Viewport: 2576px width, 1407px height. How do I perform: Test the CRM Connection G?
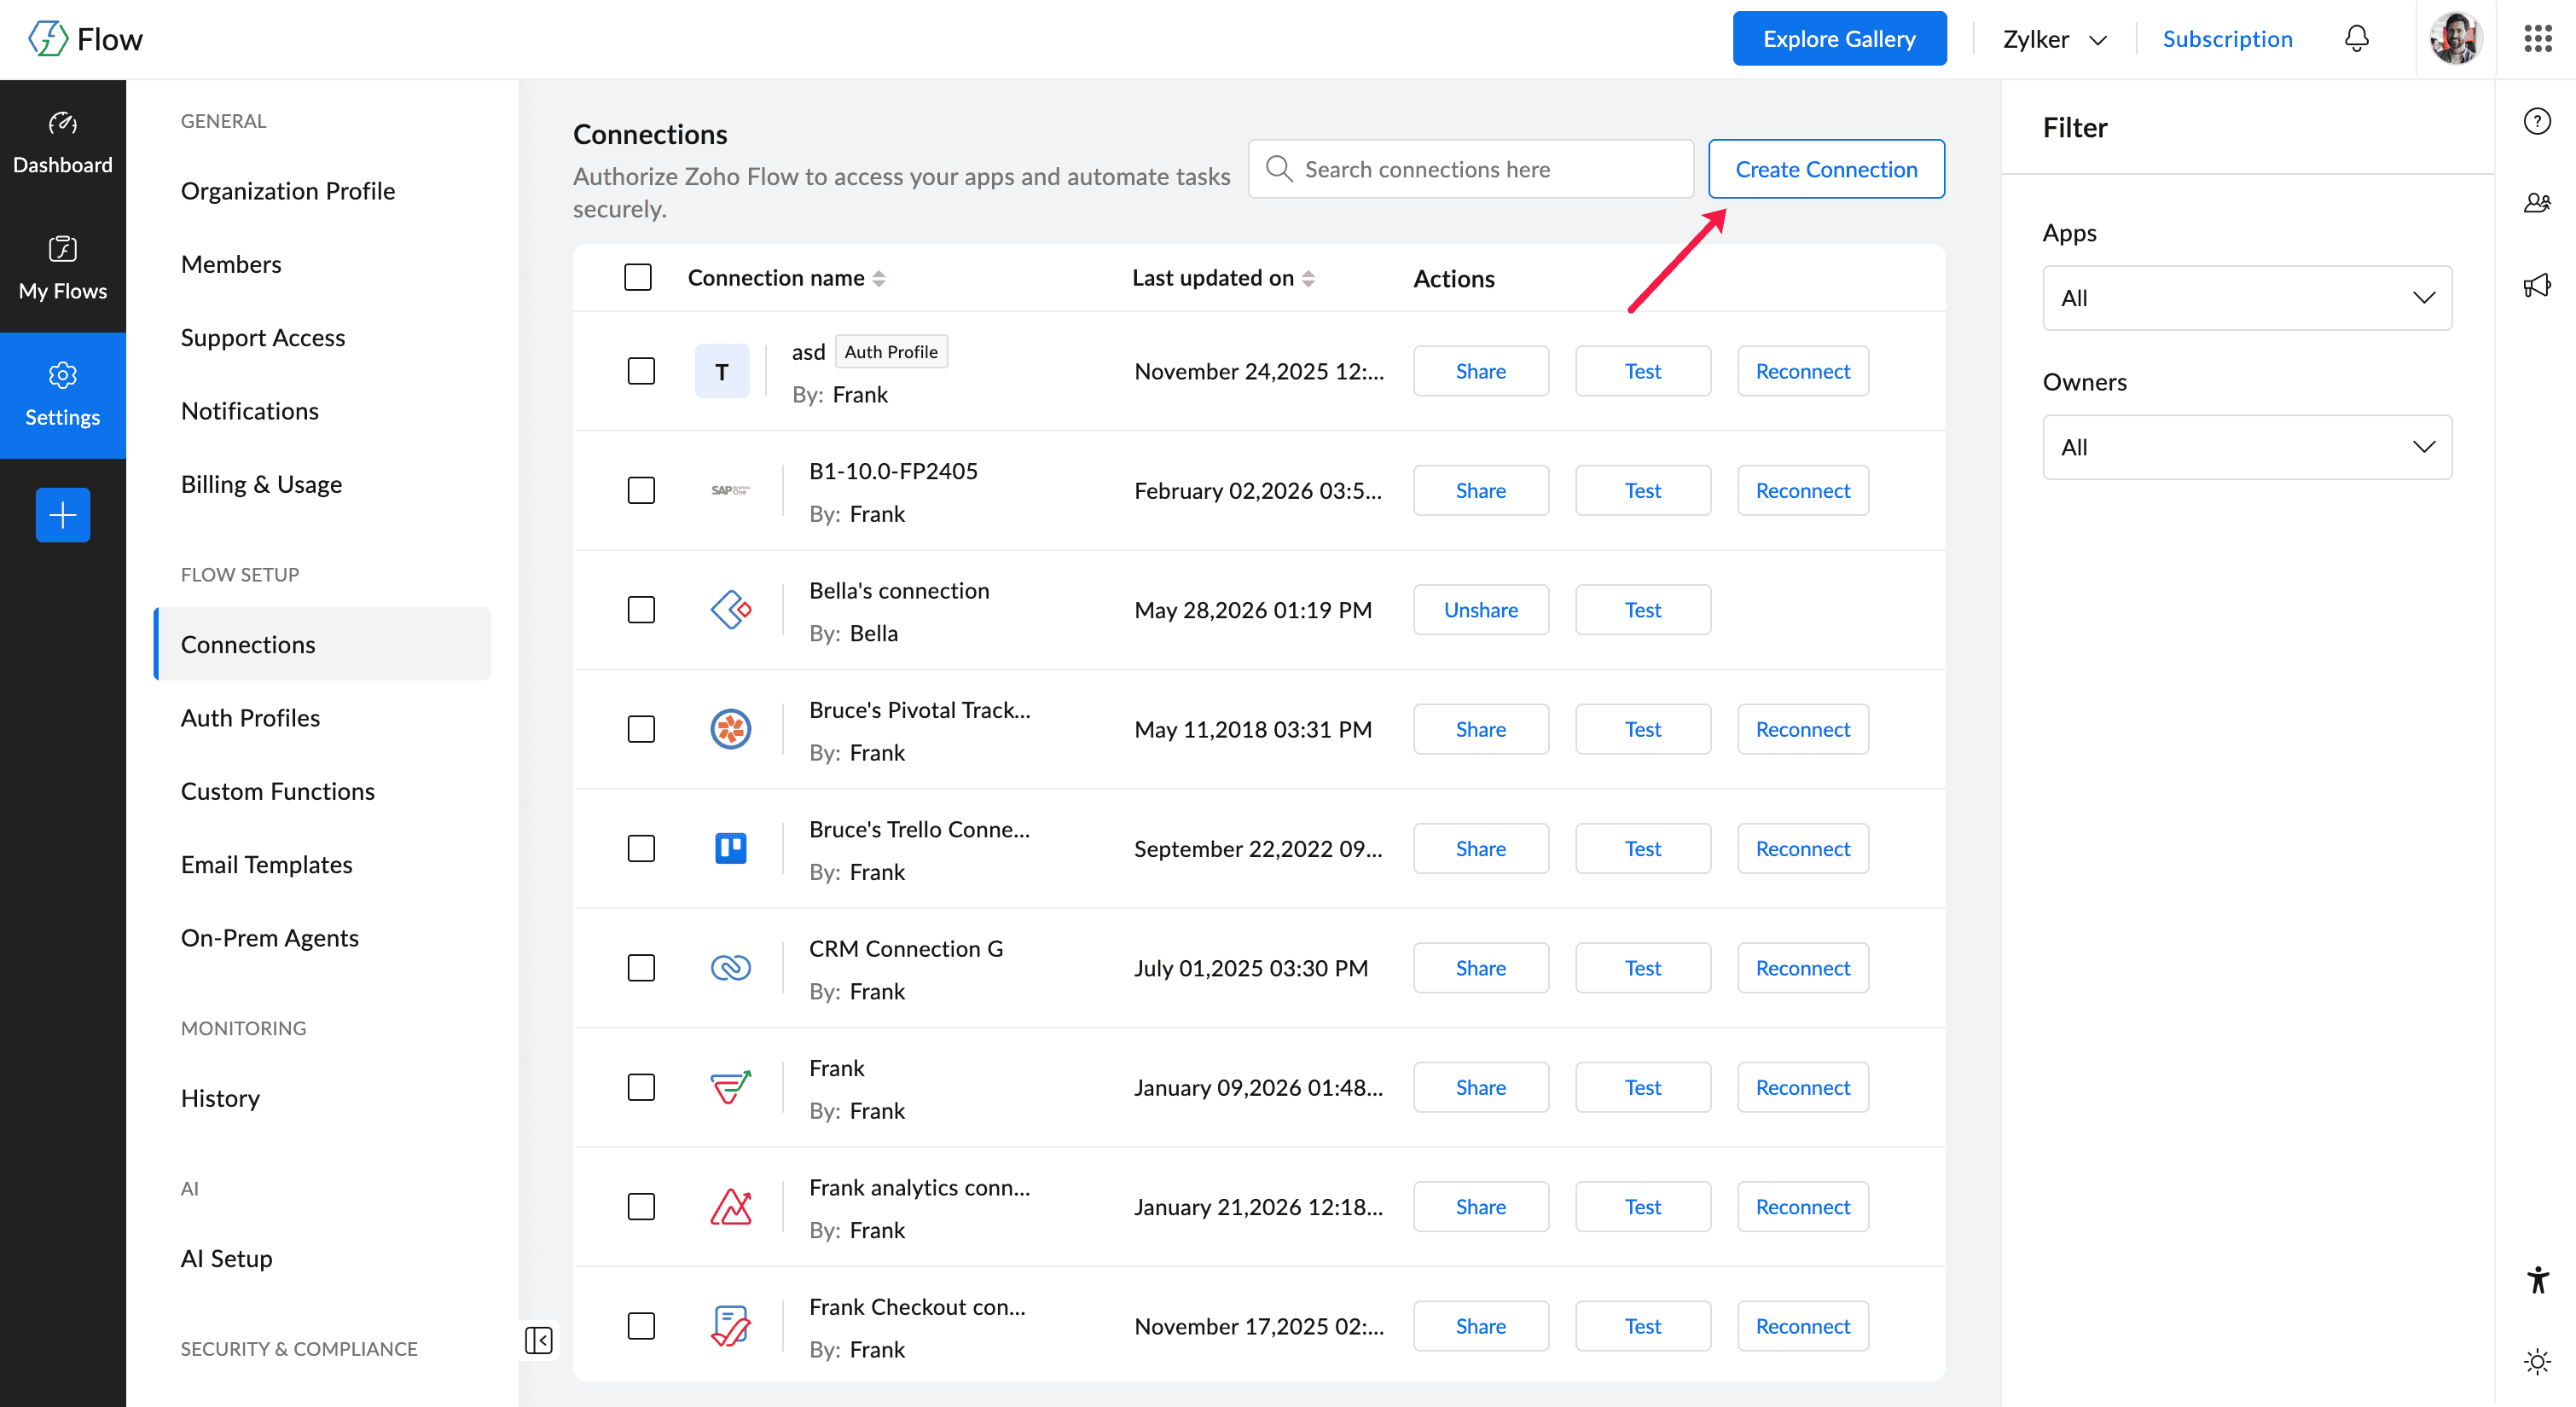click(x=1643, y=968)
